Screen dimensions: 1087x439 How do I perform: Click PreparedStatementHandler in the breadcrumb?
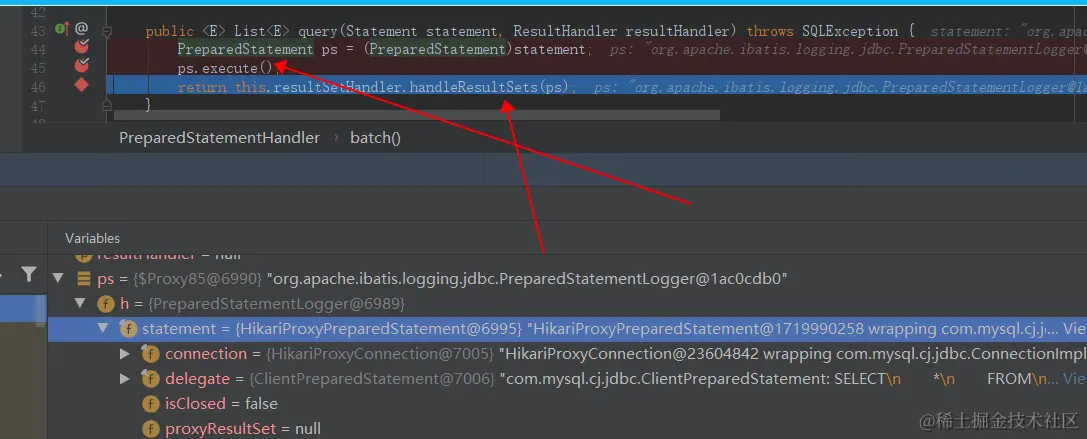coord(219,137)
